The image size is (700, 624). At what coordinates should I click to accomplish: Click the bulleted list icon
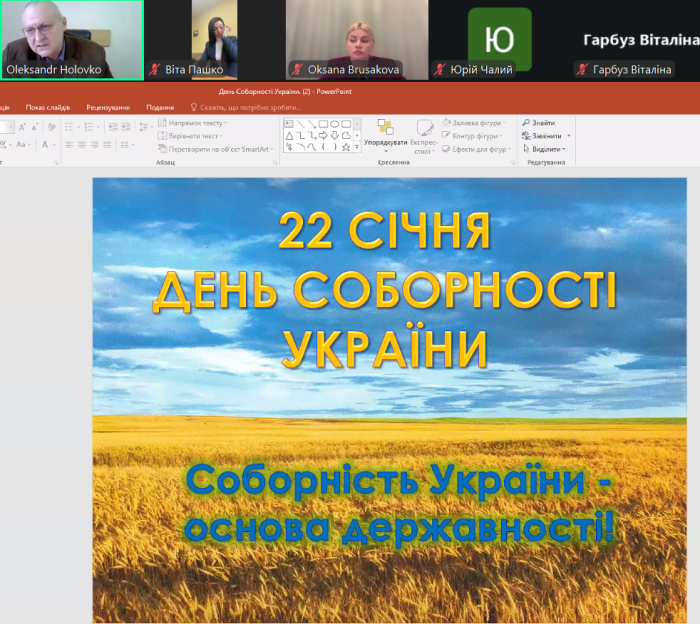pos(70,127)
